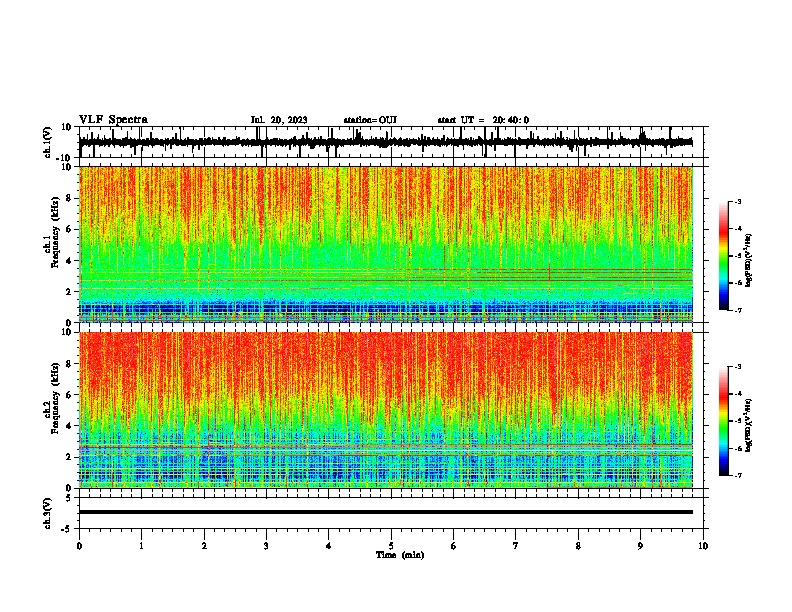The width and height of the screenshot is (792, 612).
Task: Click the station=OUI label
Action: point(370,120)
